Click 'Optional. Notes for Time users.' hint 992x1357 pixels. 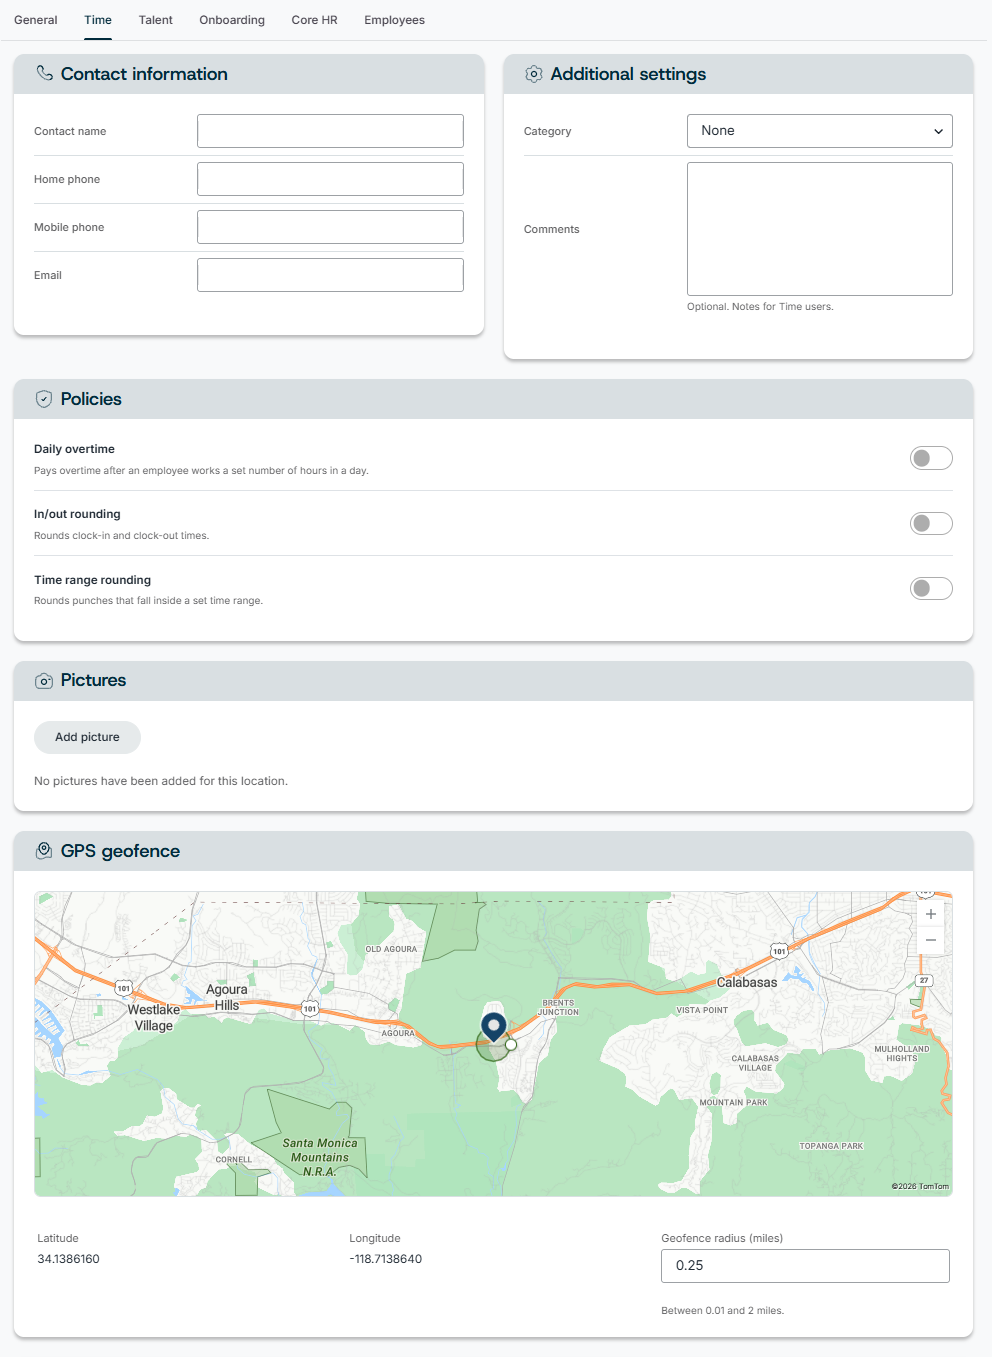pyautogui.click(x=760, y=307)
